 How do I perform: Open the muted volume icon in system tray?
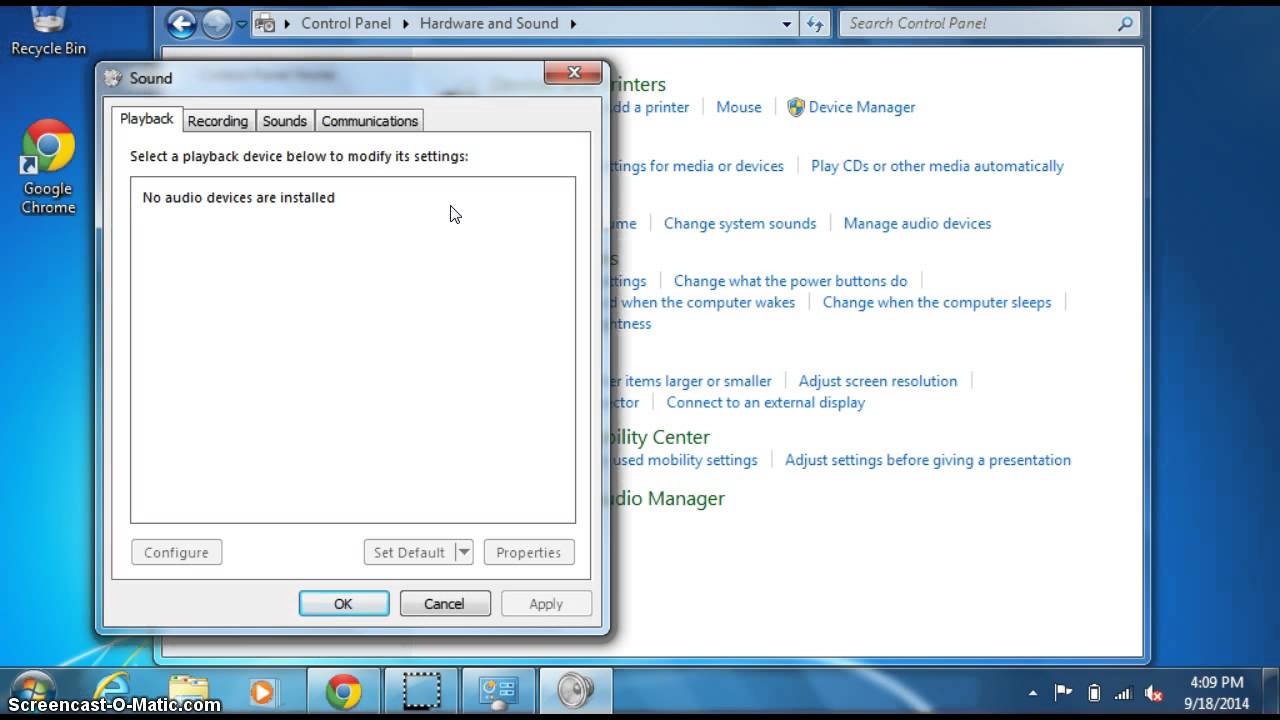[1153, 692]
